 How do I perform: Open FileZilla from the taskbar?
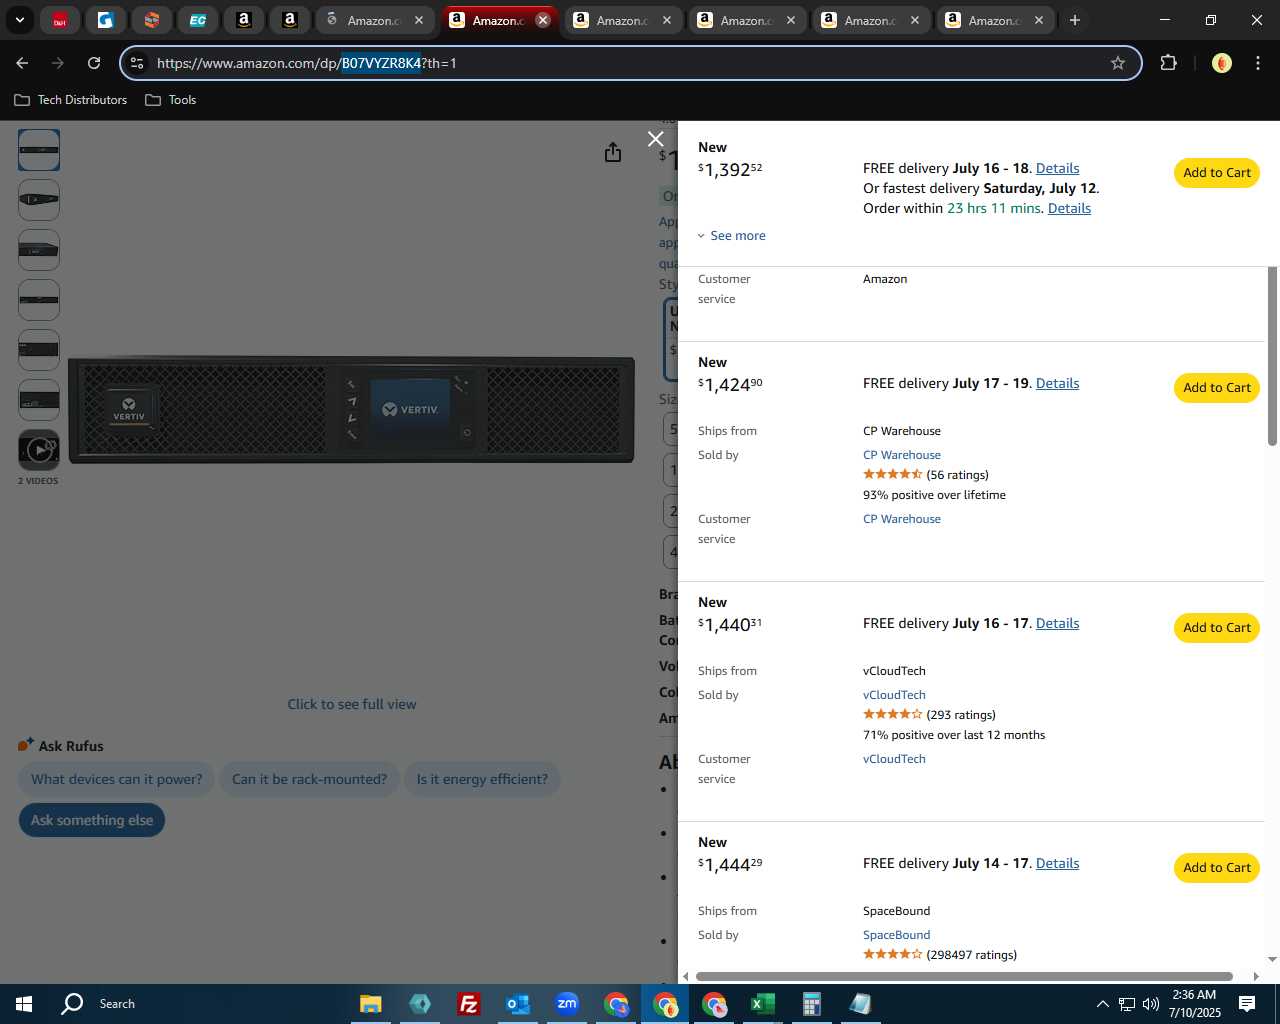coord(468,1004)
